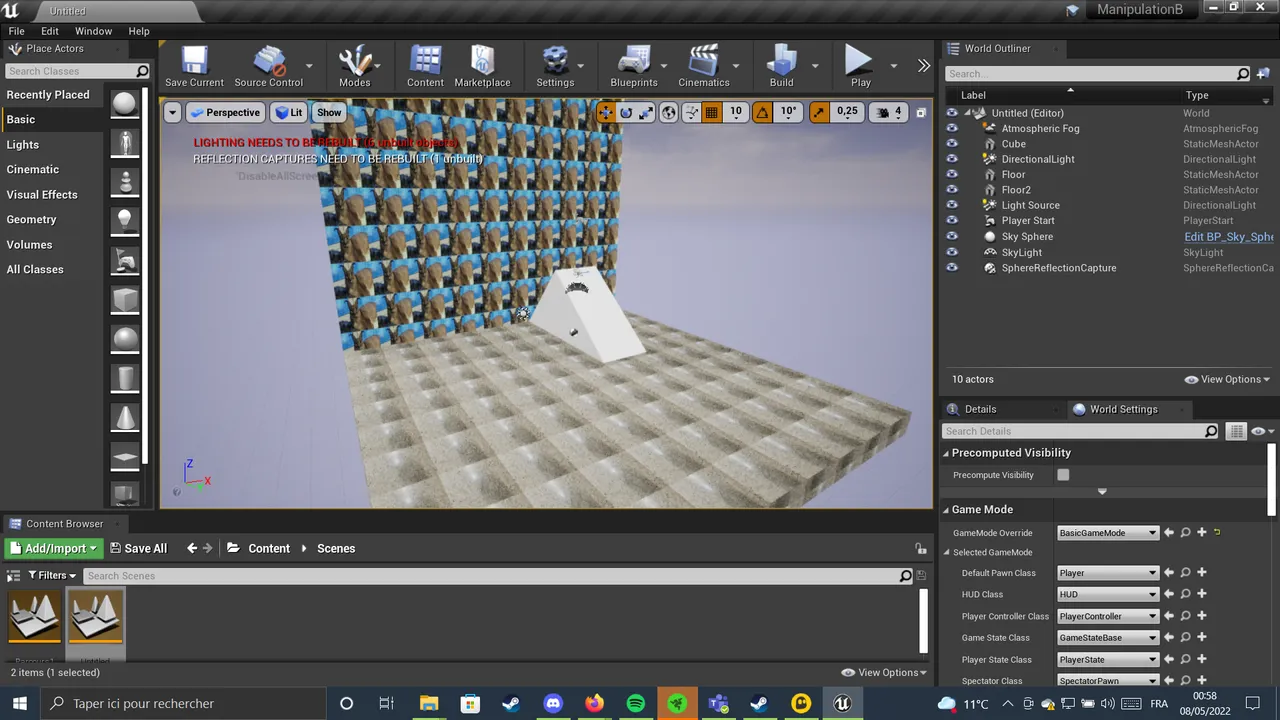Viewport: 1280px width, 720px height.
Task: Open the File menu
Action: point(17,31)
